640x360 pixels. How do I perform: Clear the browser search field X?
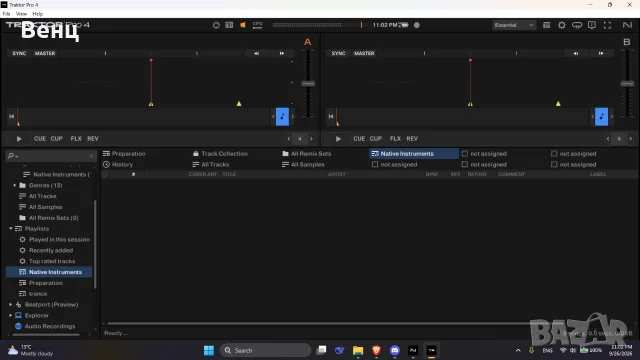91,156
